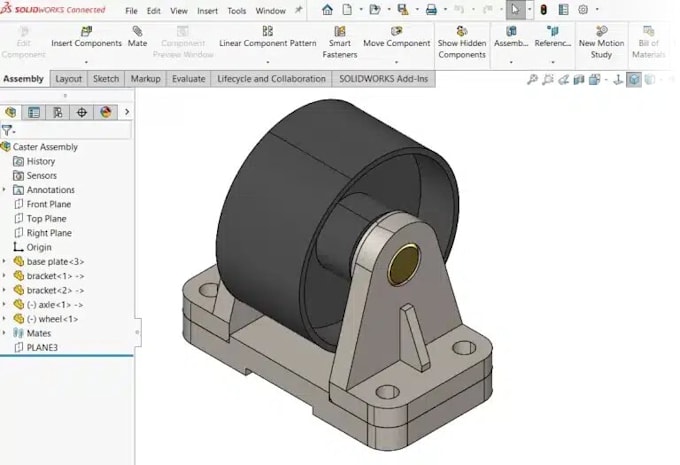Viewport: 680px width, 465px height.
Task: Open the Options gear dropdown arrow
Action: (x=597, y=10)
